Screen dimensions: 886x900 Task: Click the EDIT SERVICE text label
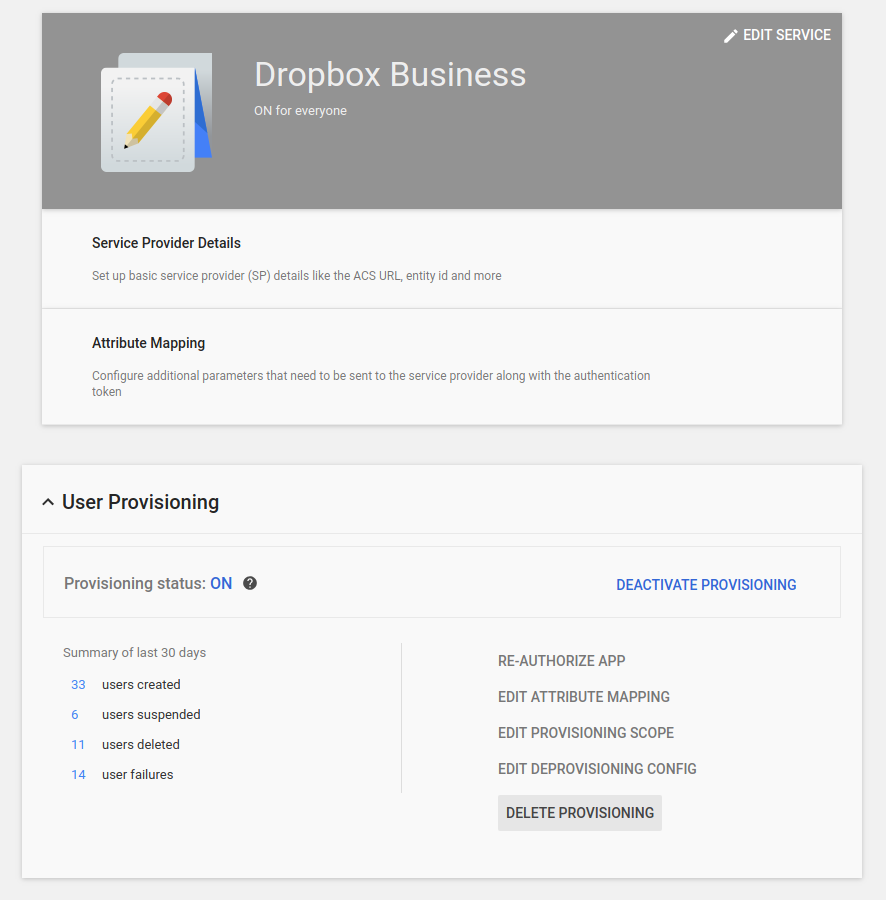787,35
